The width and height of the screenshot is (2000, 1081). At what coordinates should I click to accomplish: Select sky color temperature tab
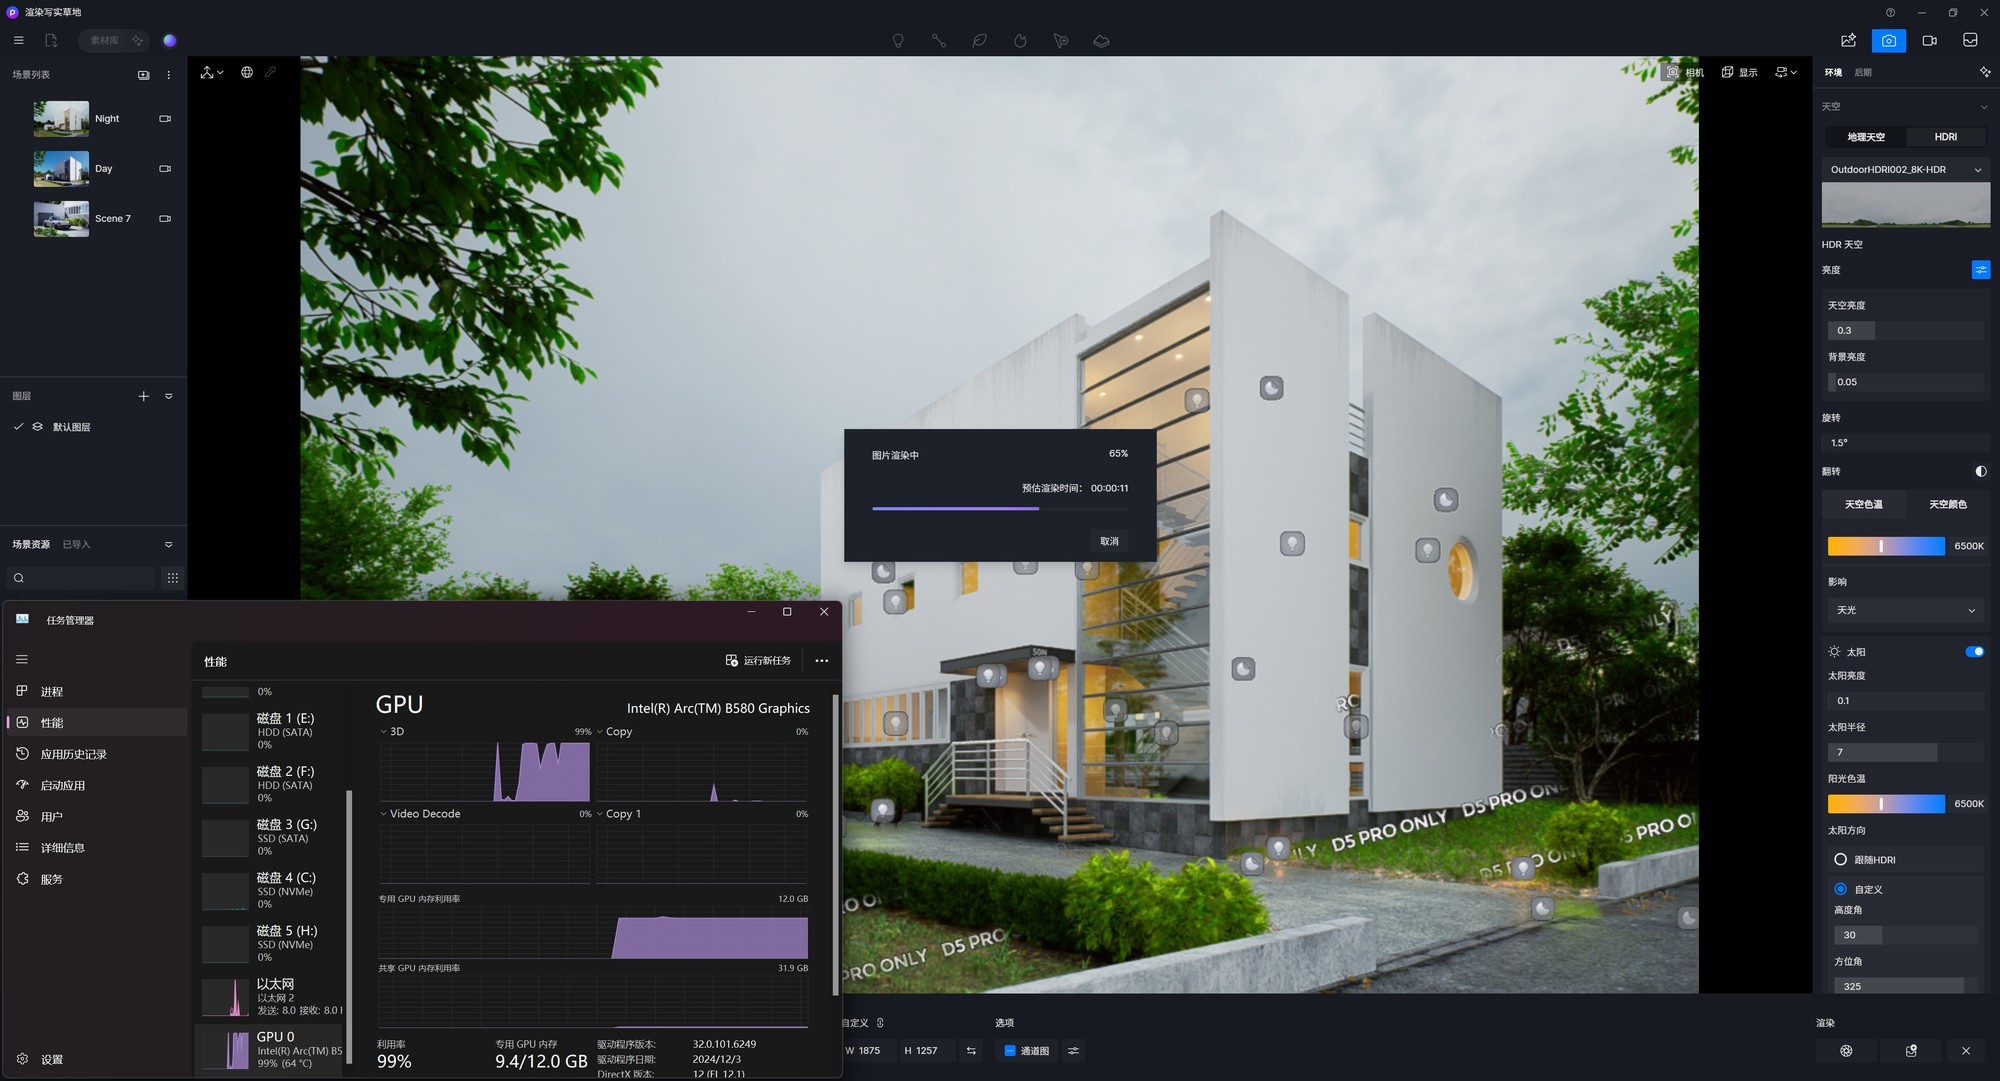click(1863, 504)
